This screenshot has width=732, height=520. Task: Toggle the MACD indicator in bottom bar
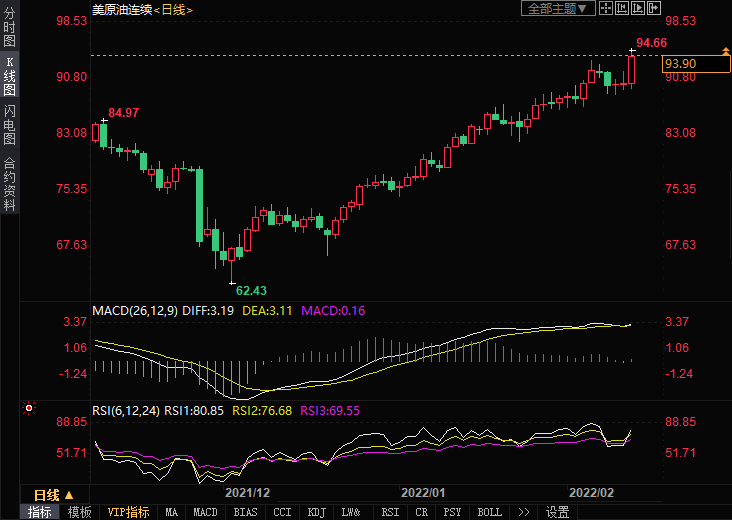coord(205,512)
